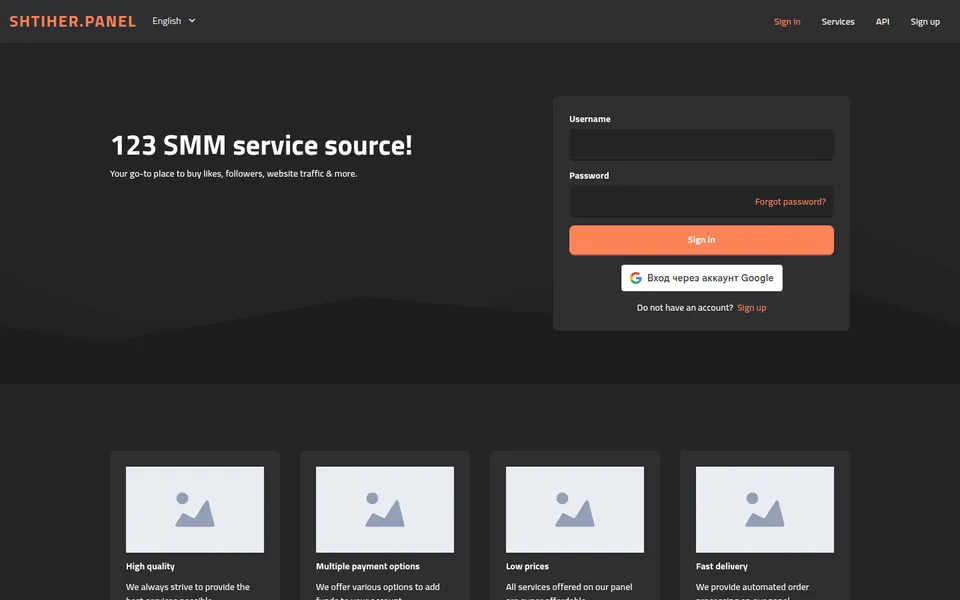Click the SHTIHER.PANEL logo

pos(72,21)
